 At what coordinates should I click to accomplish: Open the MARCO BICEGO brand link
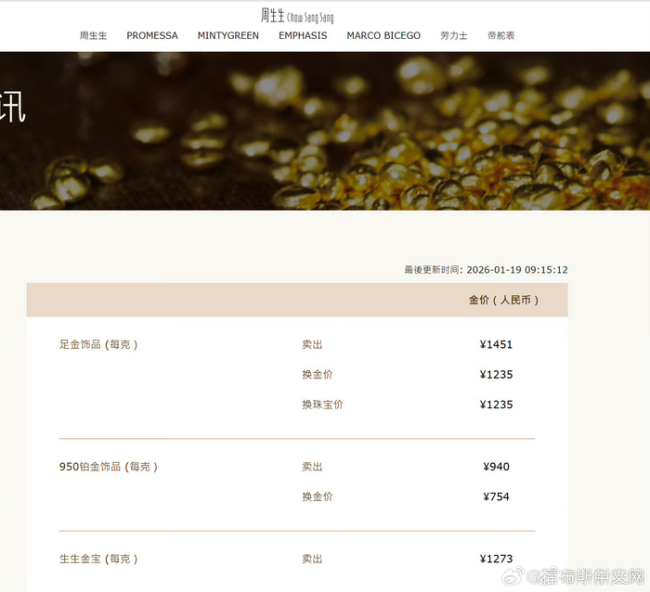383,36
